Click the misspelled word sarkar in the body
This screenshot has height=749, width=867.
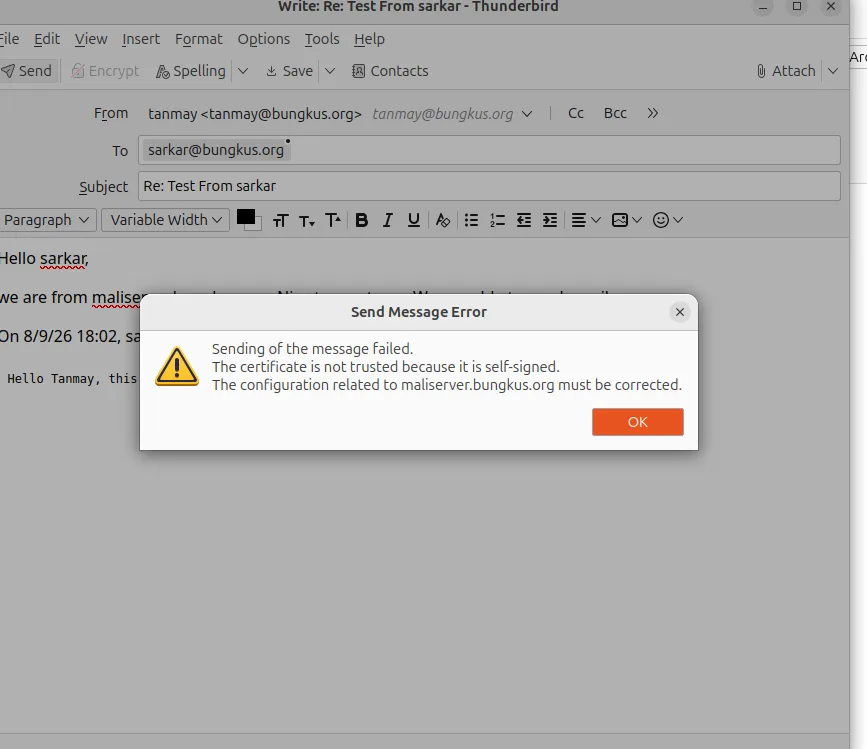coord(63,259)
